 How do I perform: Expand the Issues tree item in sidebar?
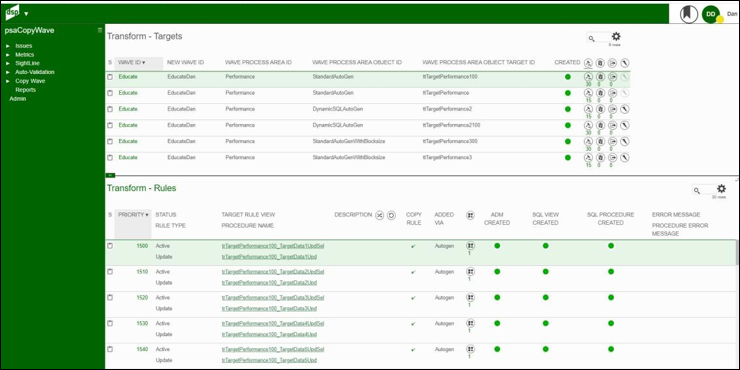tap(8, 46)
